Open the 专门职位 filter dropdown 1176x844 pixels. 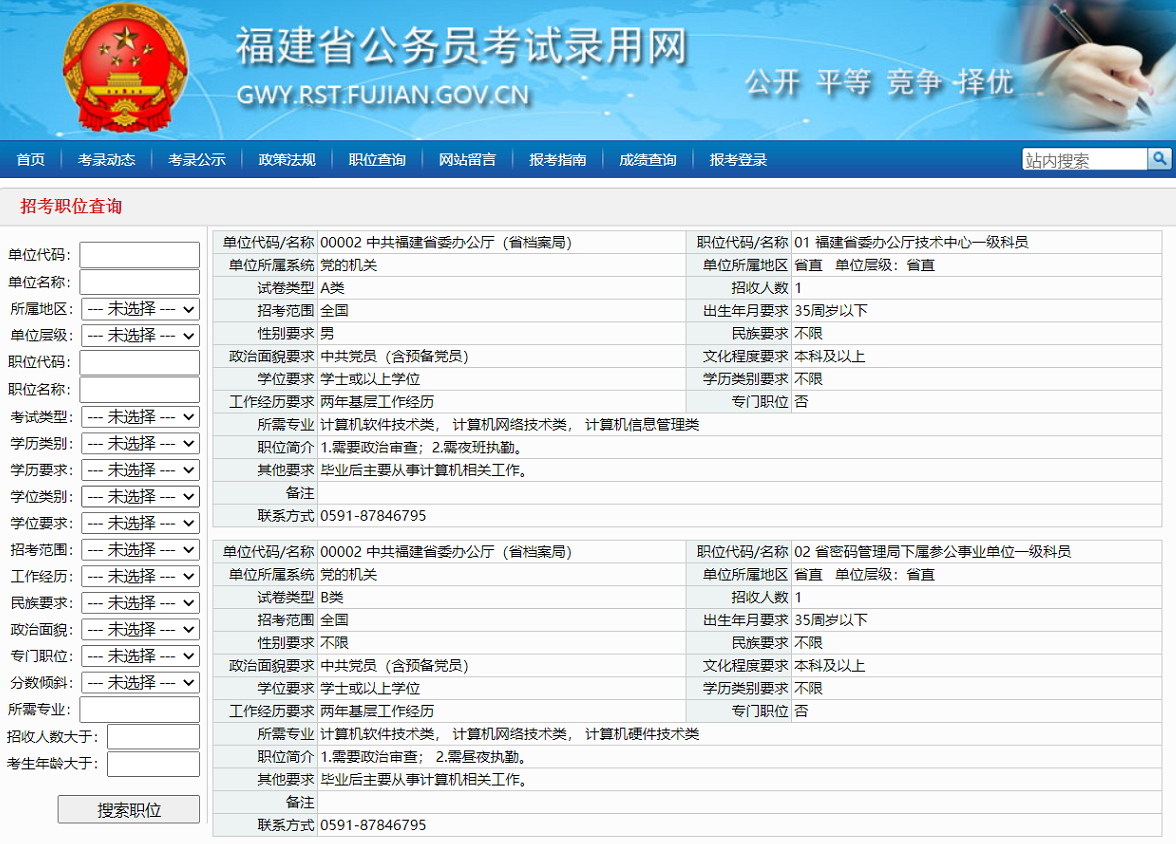[x=140, y=656]
